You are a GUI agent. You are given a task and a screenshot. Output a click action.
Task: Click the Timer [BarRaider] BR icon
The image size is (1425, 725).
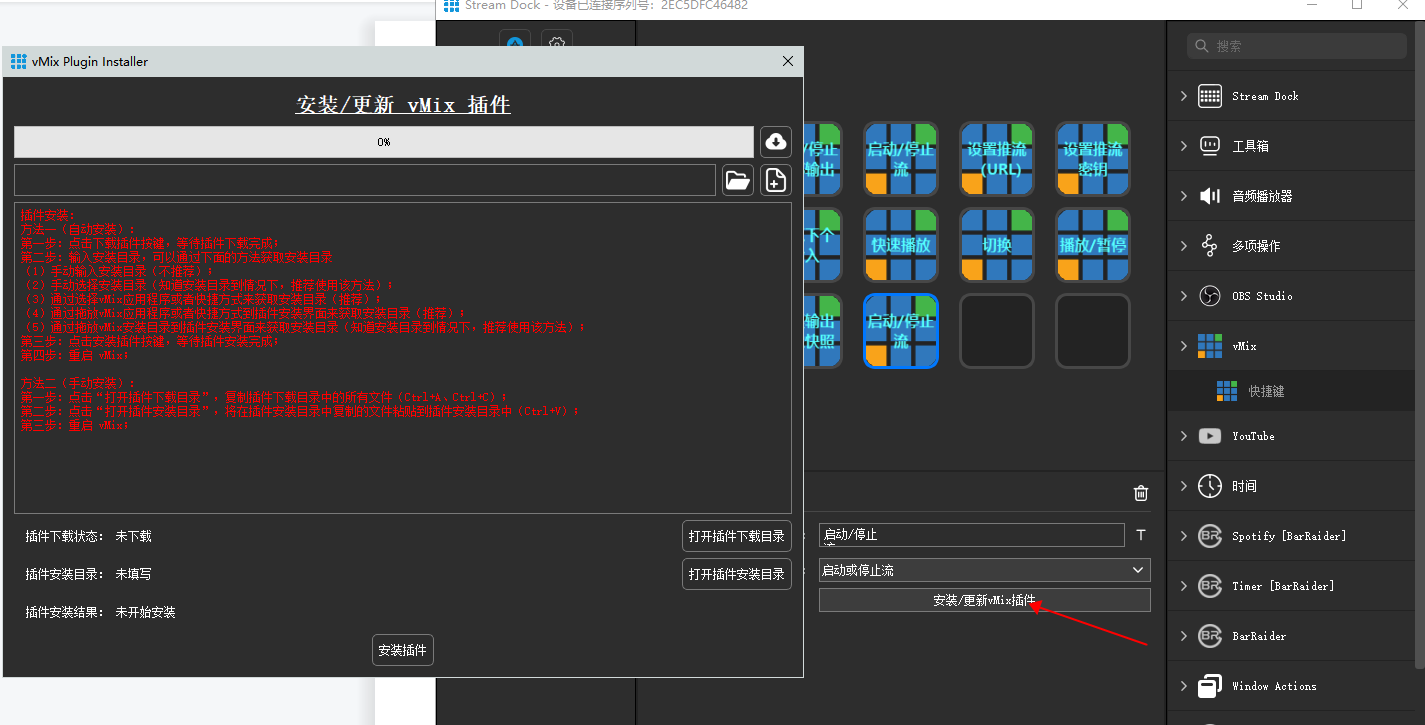tap(1210, 586)
